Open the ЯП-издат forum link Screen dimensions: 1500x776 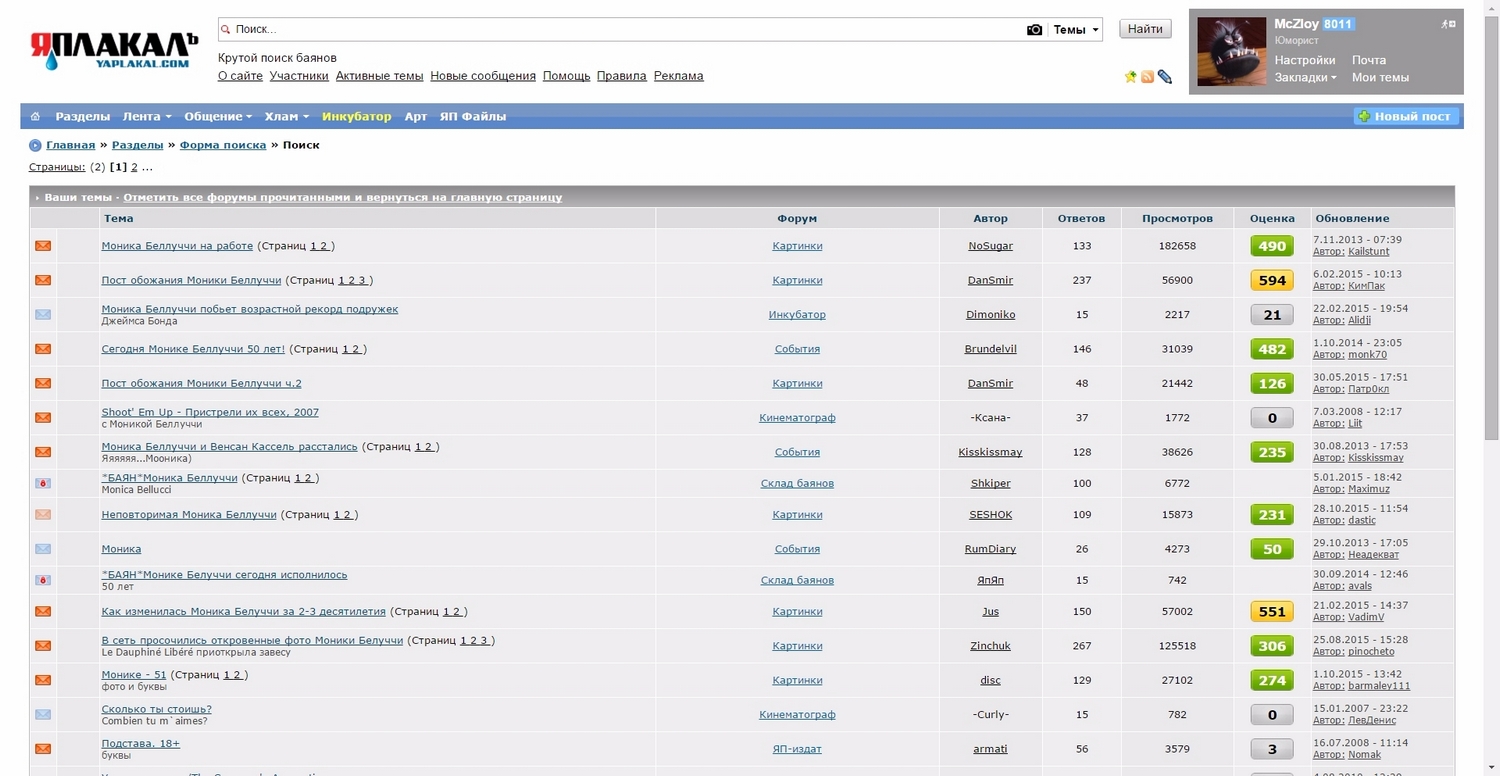pos(797,749)
